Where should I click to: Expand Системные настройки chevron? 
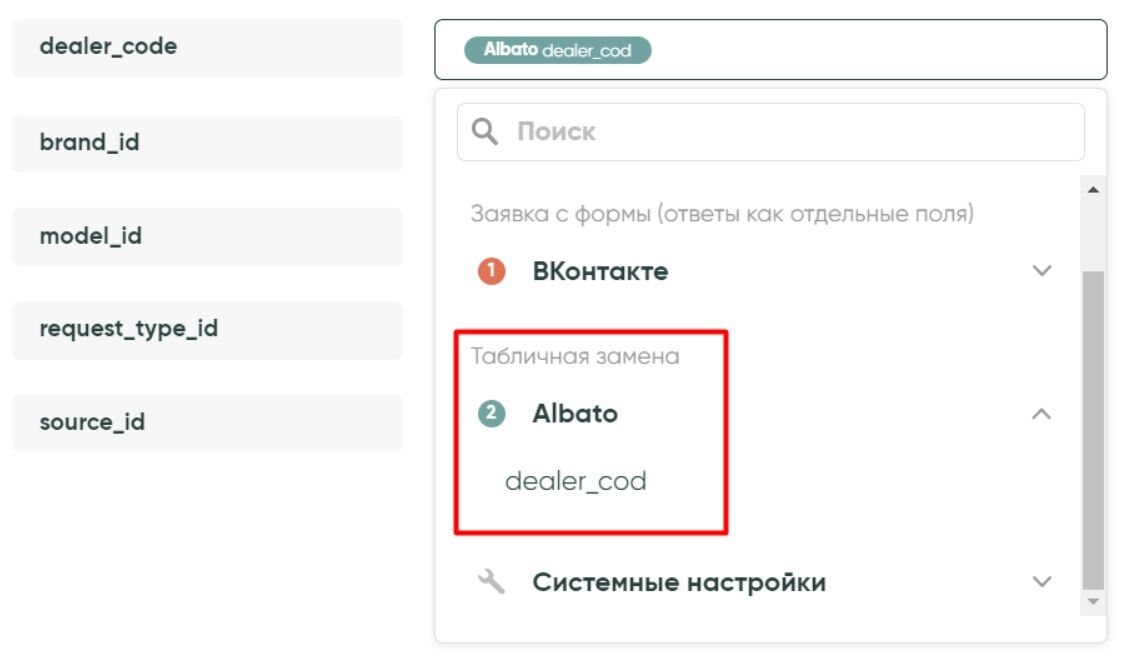coord(1042,582)
